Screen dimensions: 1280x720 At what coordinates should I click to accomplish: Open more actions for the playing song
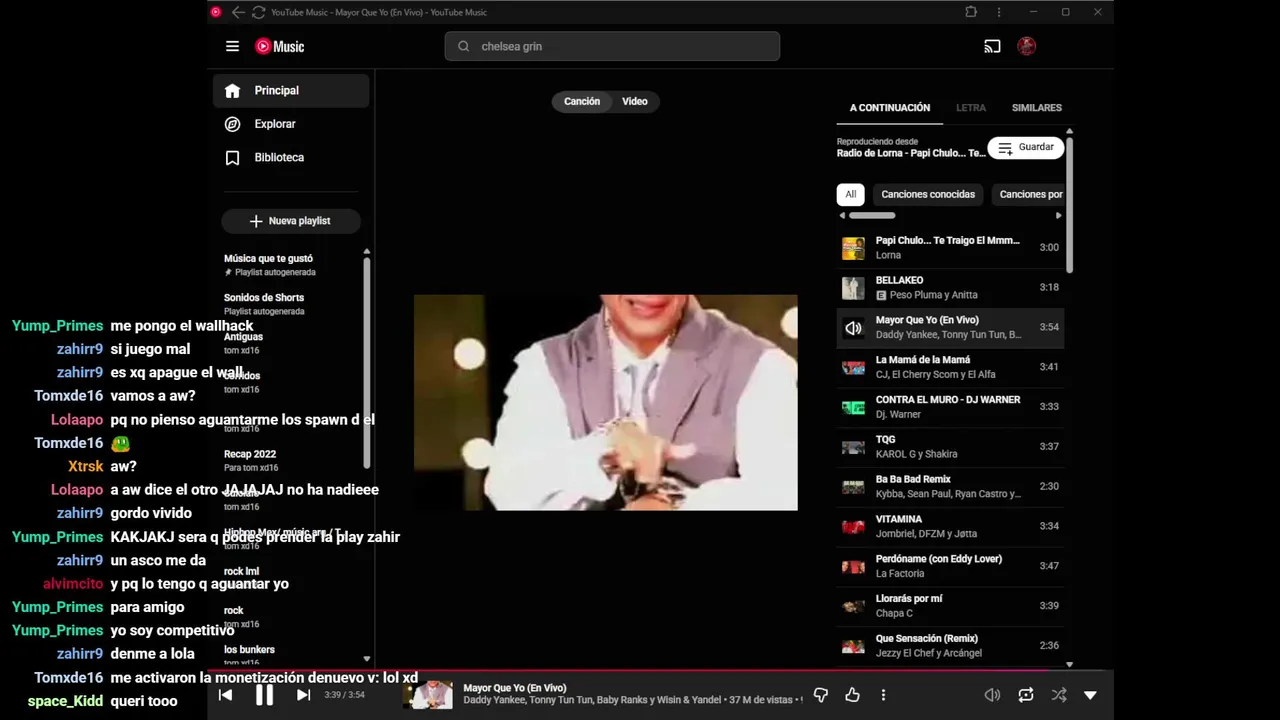tap(883, 695)
